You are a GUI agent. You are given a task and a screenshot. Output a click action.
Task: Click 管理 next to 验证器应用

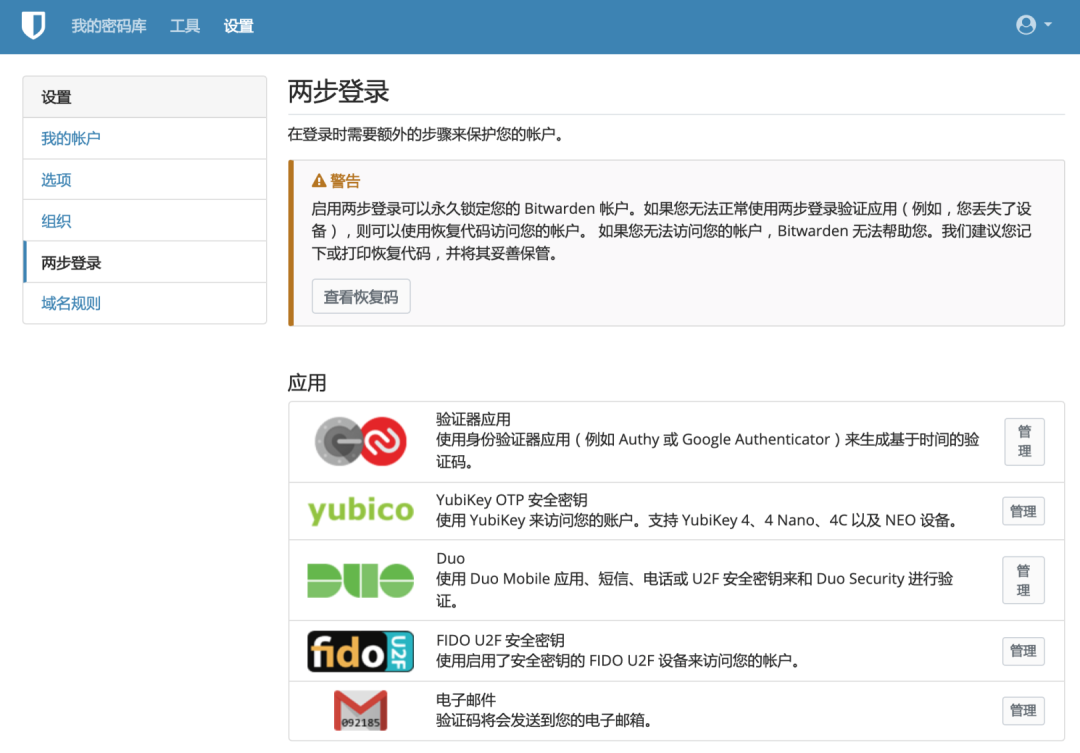click(x=1023, y=441)
